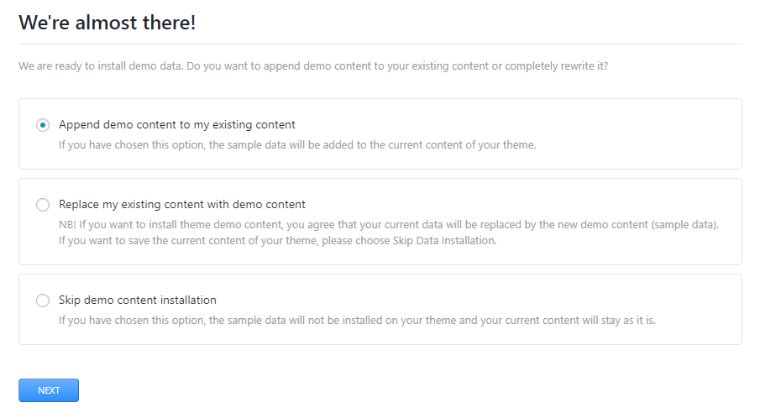Image resolution: width=760 pixels, height=418 pixels.
Task: Click the divider line below the heading
Action: point(380,44)
